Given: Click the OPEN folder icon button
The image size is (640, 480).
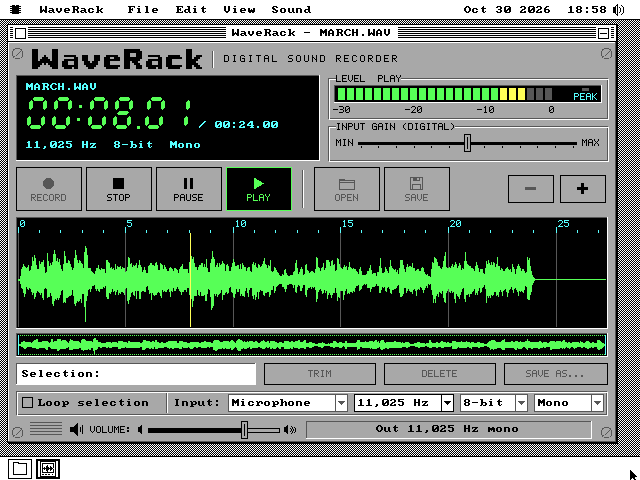Looking at the screenshot, I should (x=347, y=189).
